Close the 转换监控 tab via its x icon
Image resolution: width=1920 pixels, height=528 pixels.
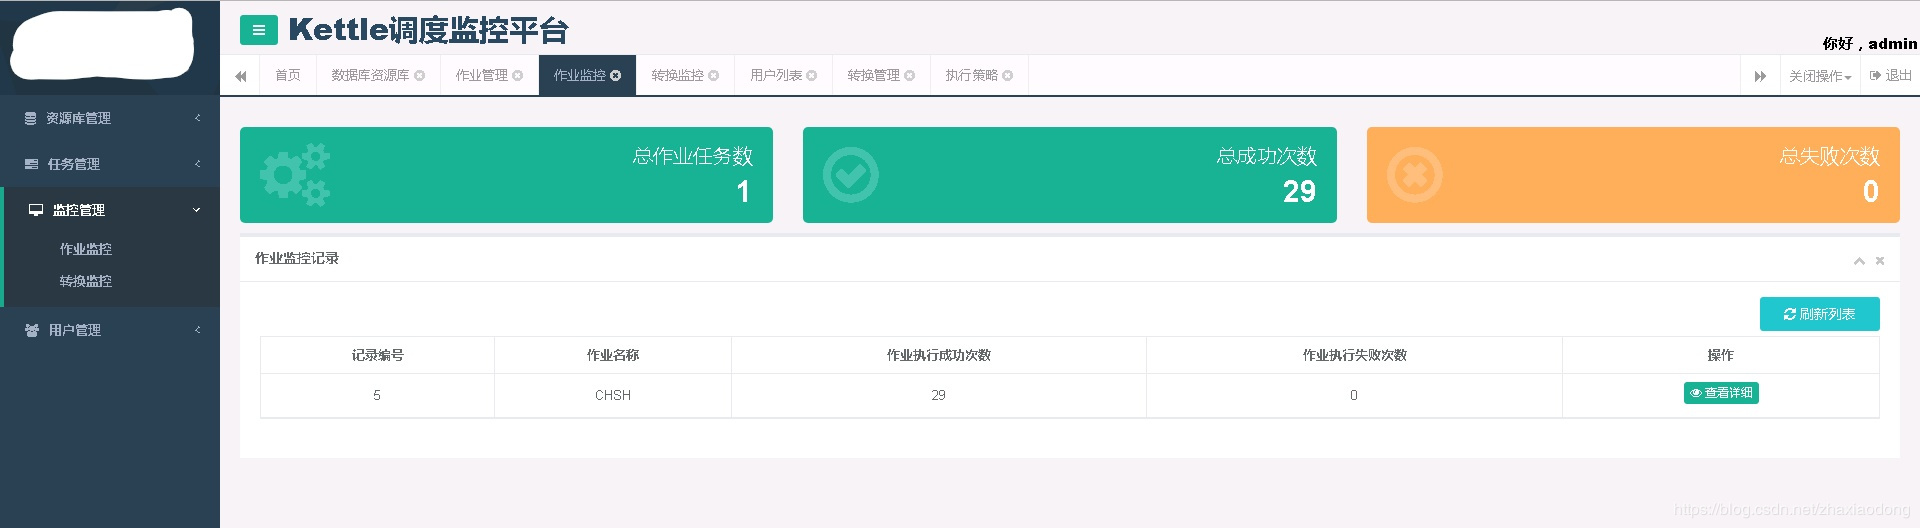click(714, 76)
